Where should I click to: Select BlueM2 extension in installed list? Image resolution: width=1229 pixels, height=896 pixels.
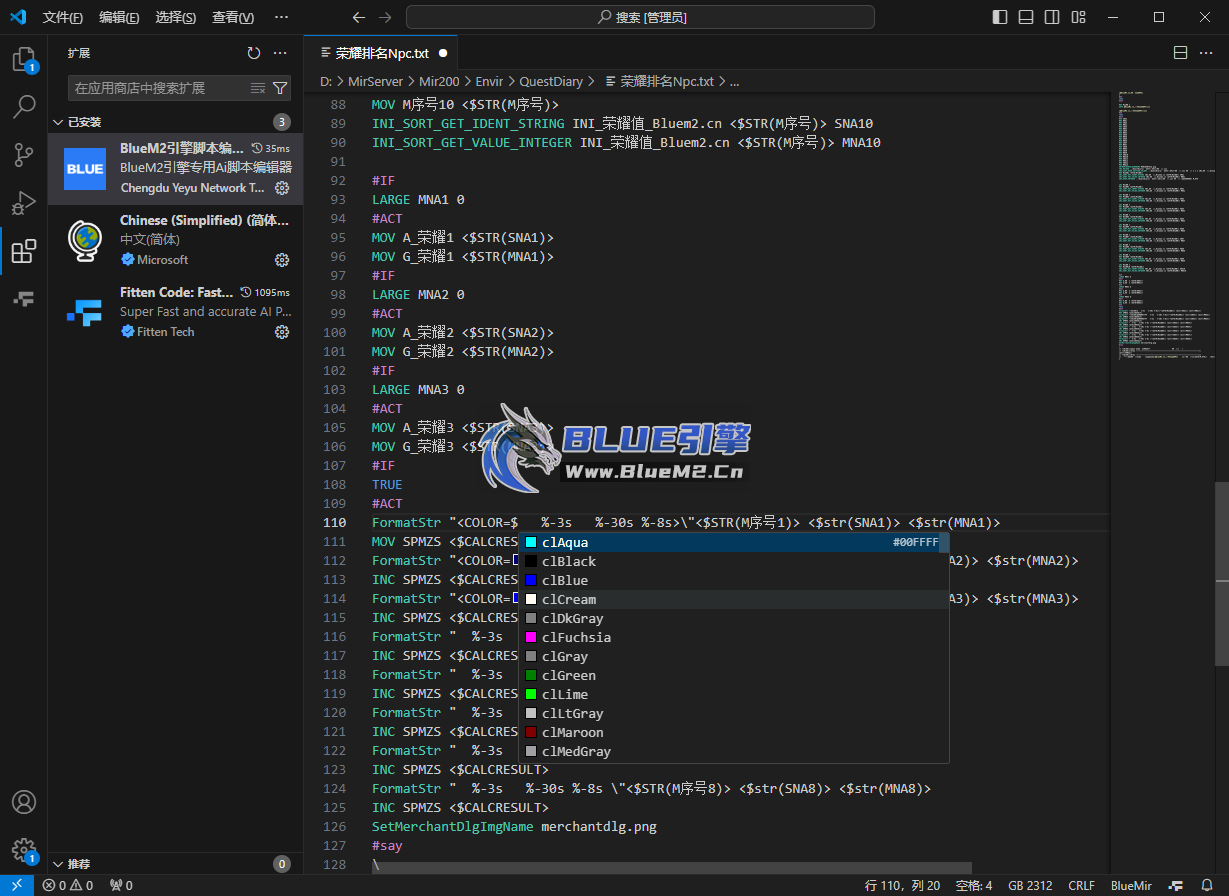(x=175, y=168)
